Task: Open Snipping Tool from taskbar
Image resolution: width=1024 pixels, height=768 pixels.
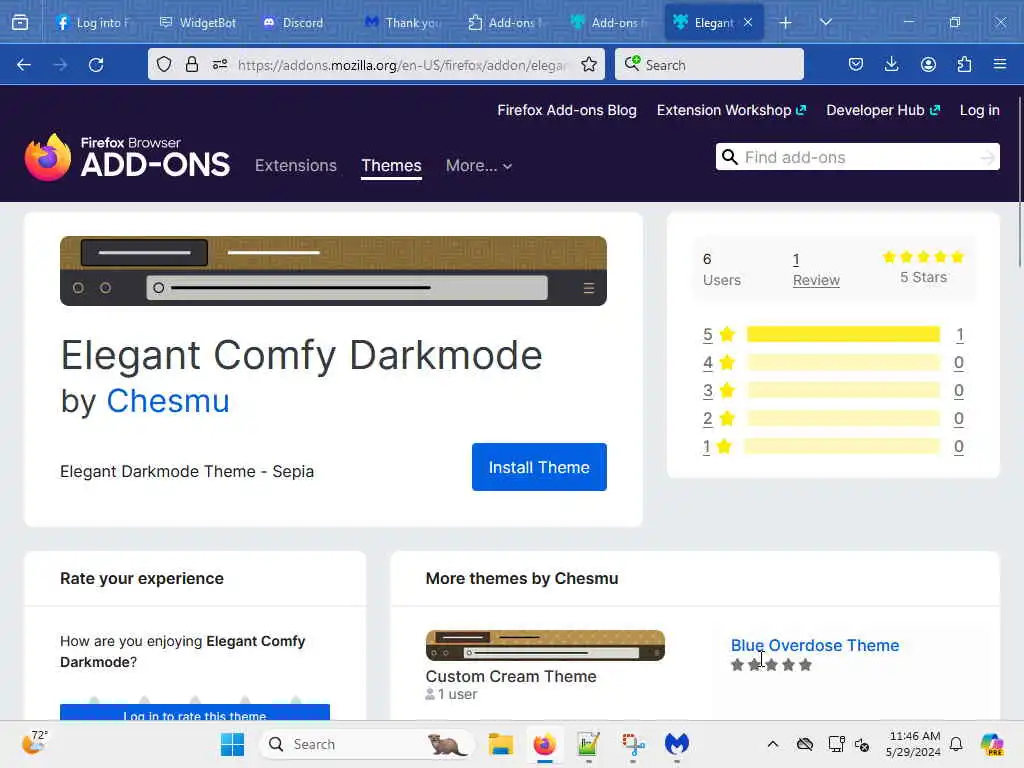Action: click(x=633, y=744)
